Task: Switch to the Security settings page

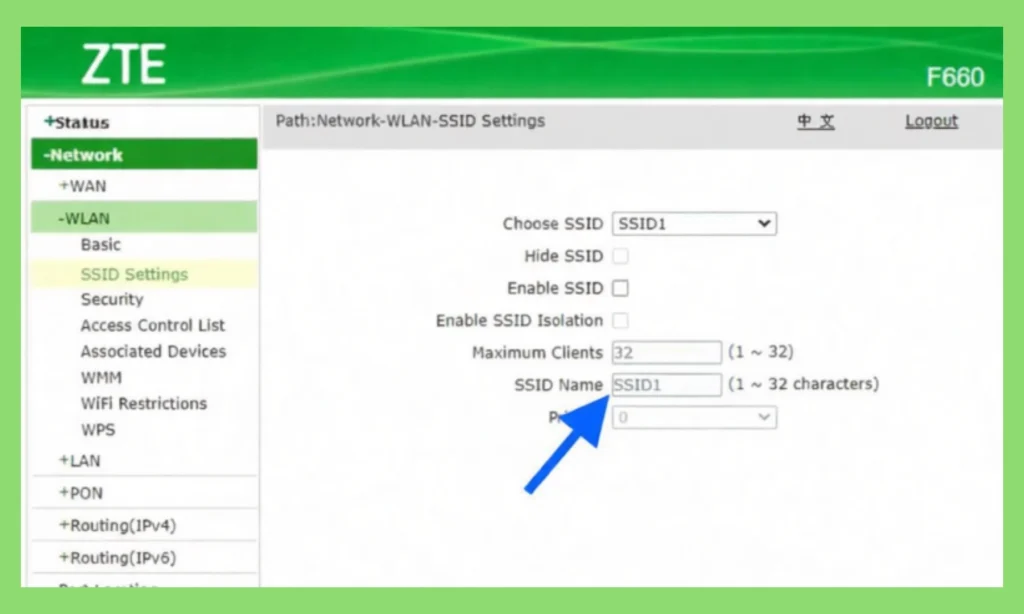Action: click(x=111, y=299)
